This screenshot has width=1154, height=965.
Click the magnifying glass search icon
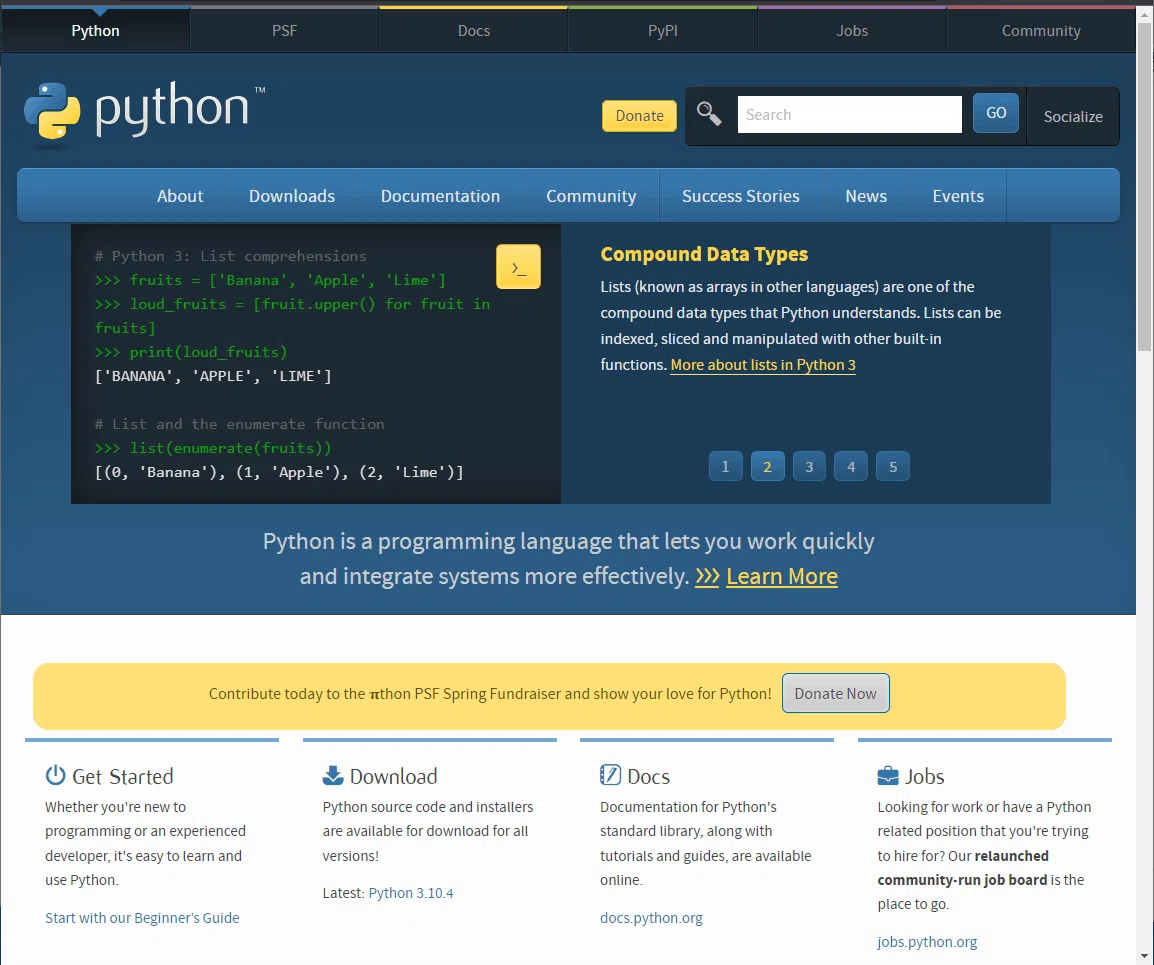point(709,114)
